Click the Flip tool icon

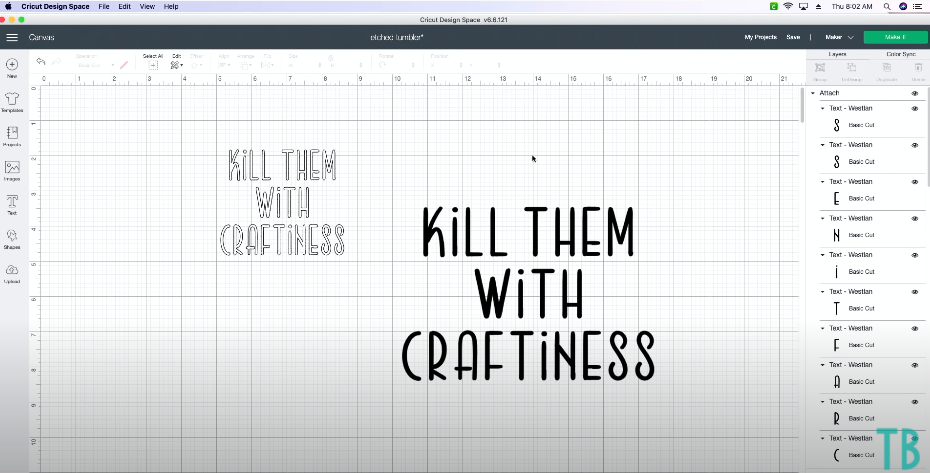coord(267,65)
